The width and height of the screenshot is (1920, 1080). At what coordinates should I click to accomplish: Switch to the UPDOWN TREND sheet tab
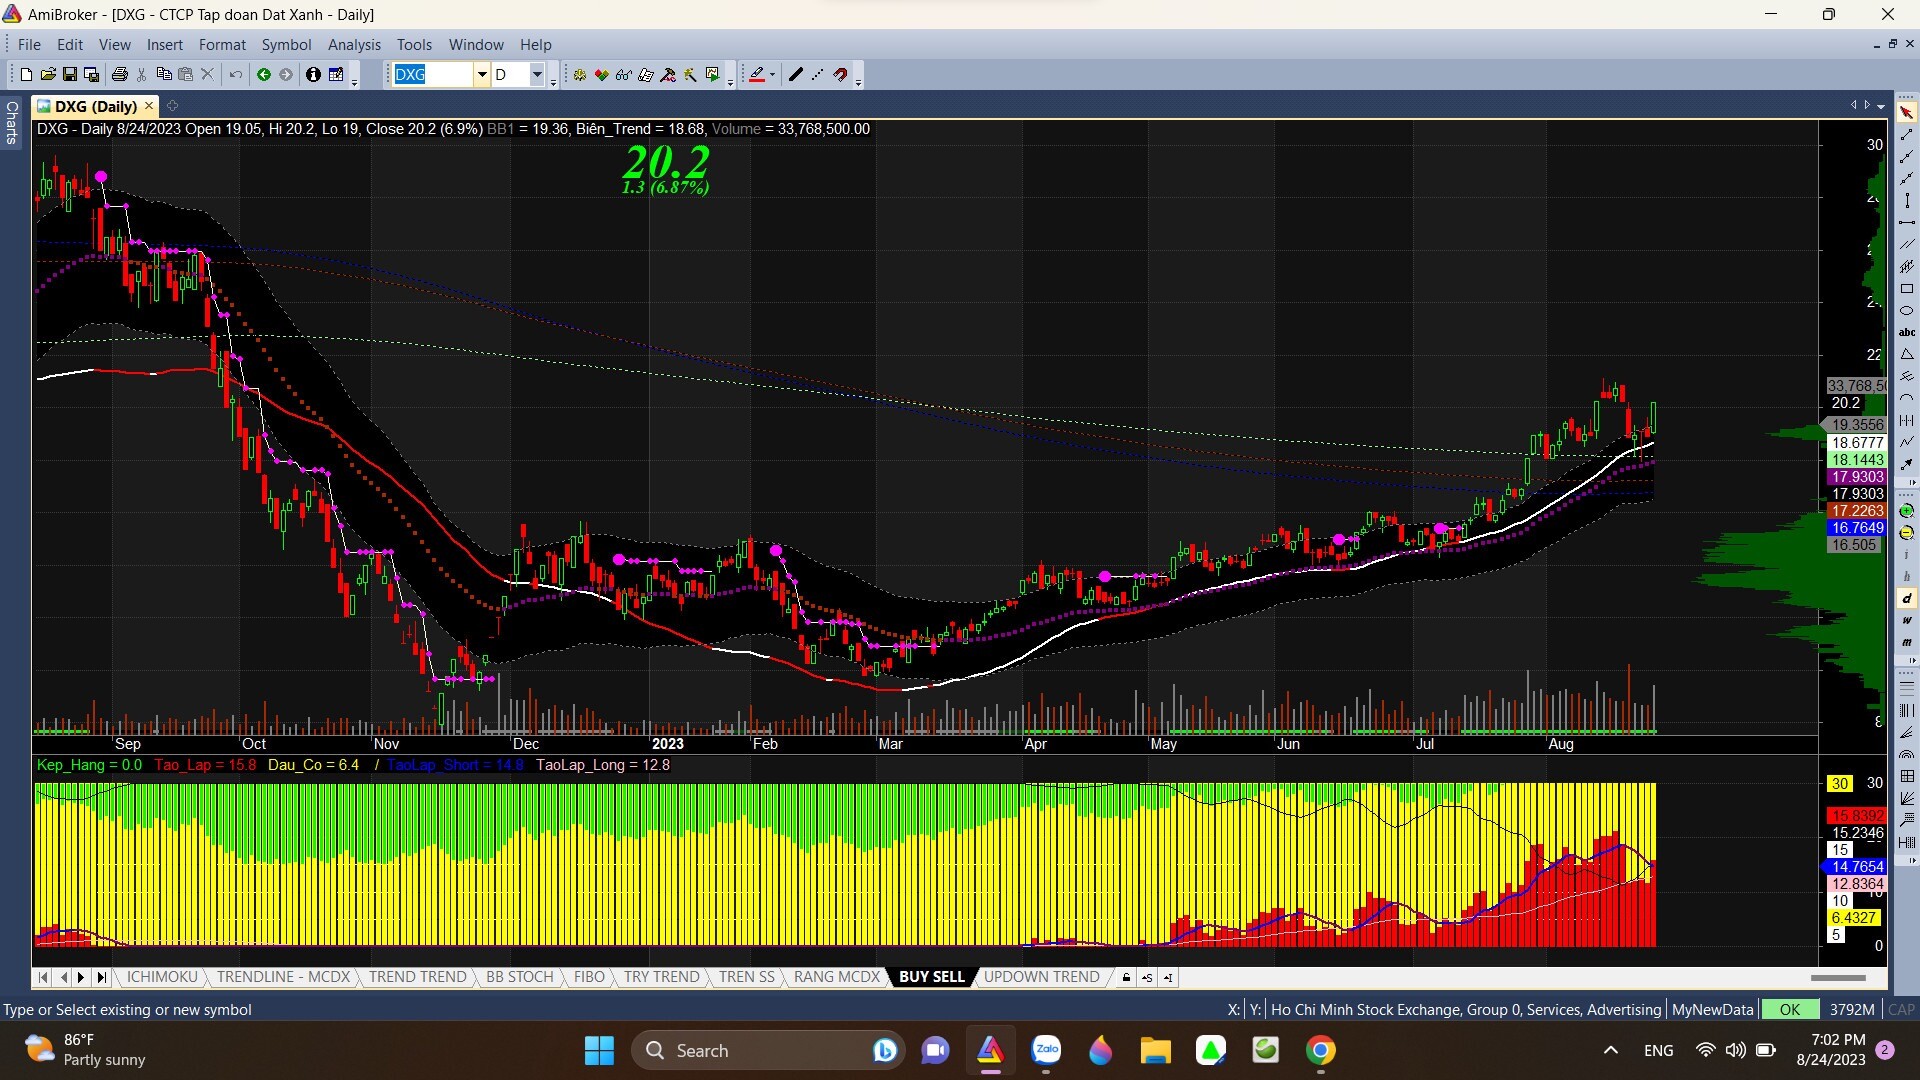point(1041,977)
